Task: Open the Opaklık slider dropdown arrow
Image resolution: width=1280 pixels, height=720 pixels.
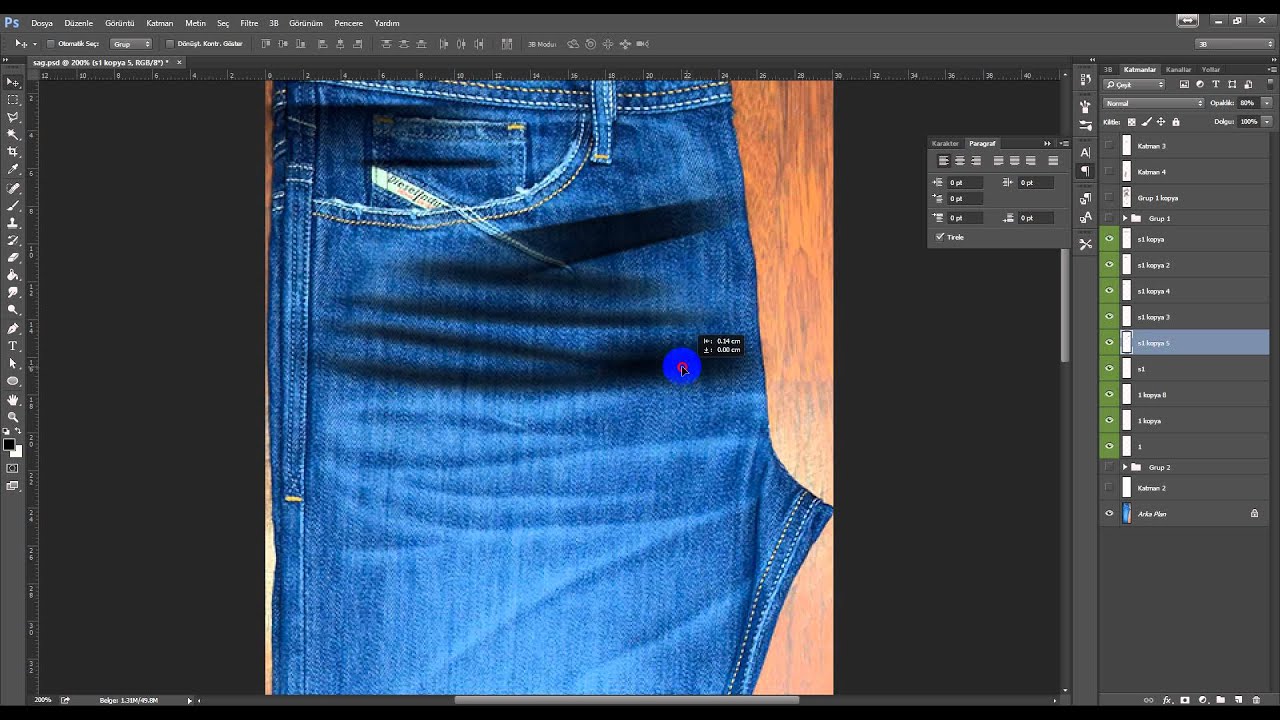Action: click(x=1266, y=103)
